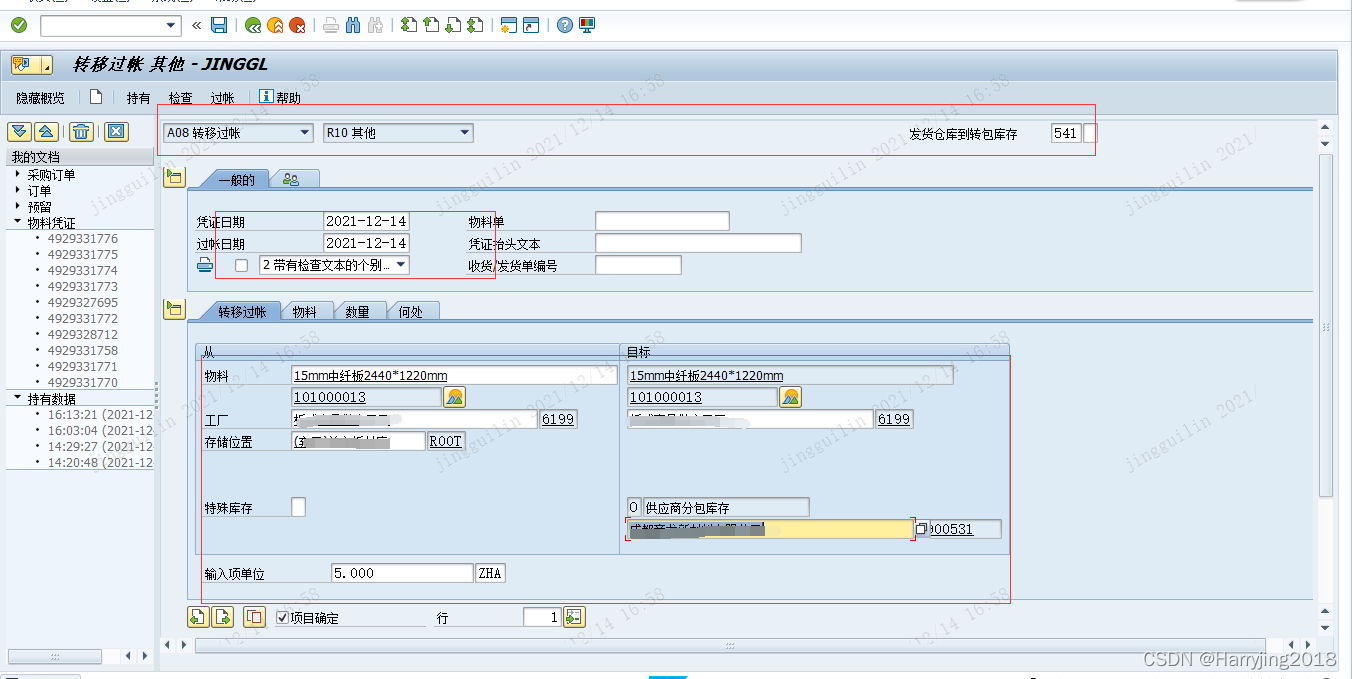Click the Go to line icon
The height and width of the screenshot is (679, 1352).
click(x=574, y=617)
